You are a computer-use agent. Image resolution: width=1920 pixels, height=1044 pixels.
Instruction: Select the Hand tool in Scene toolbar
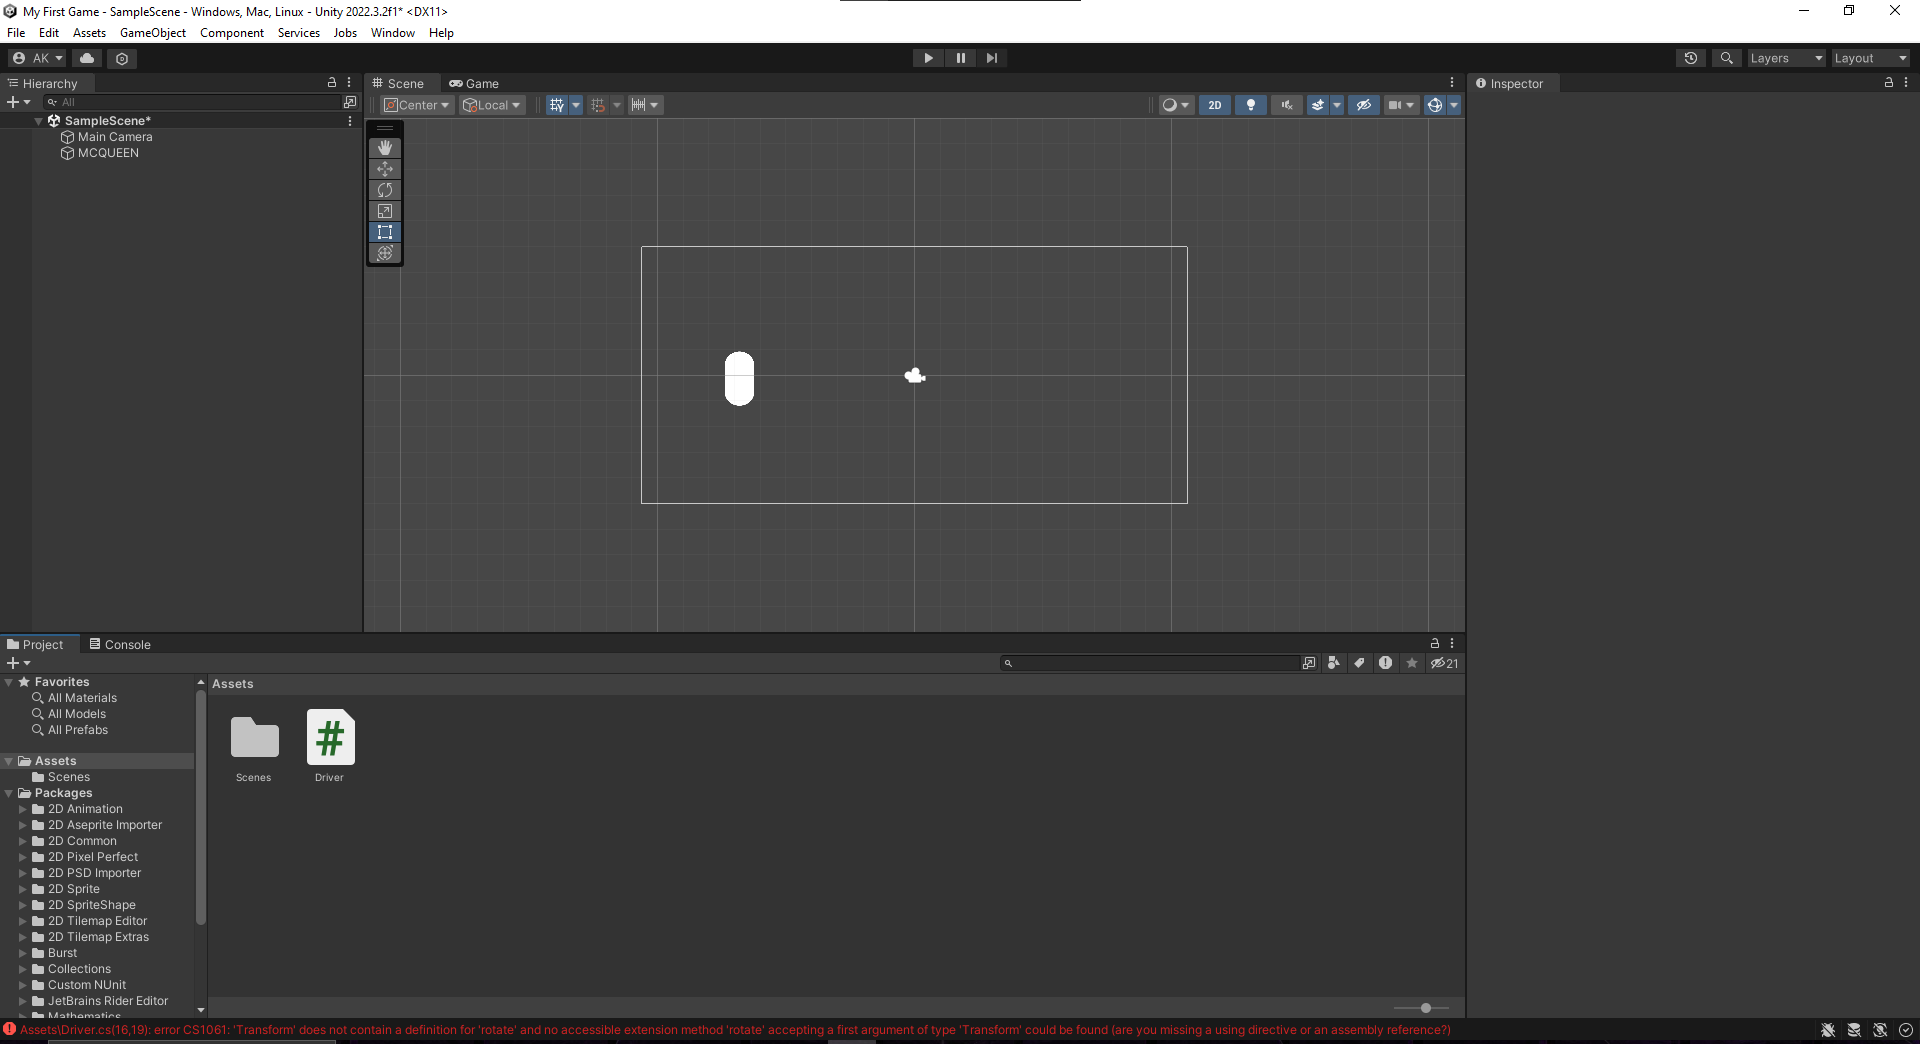pyautogui.click(x=385, y=148)
